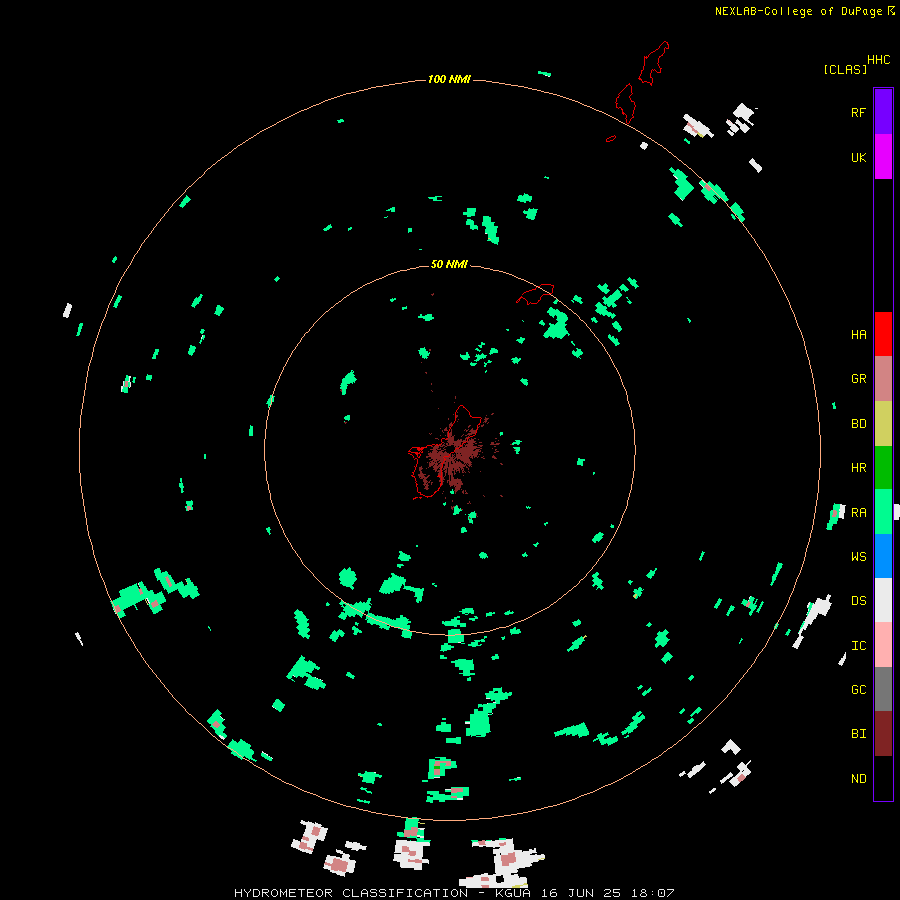Click the BI legend label
This screenshot has width=900, height=900.
tap(858, 734)
